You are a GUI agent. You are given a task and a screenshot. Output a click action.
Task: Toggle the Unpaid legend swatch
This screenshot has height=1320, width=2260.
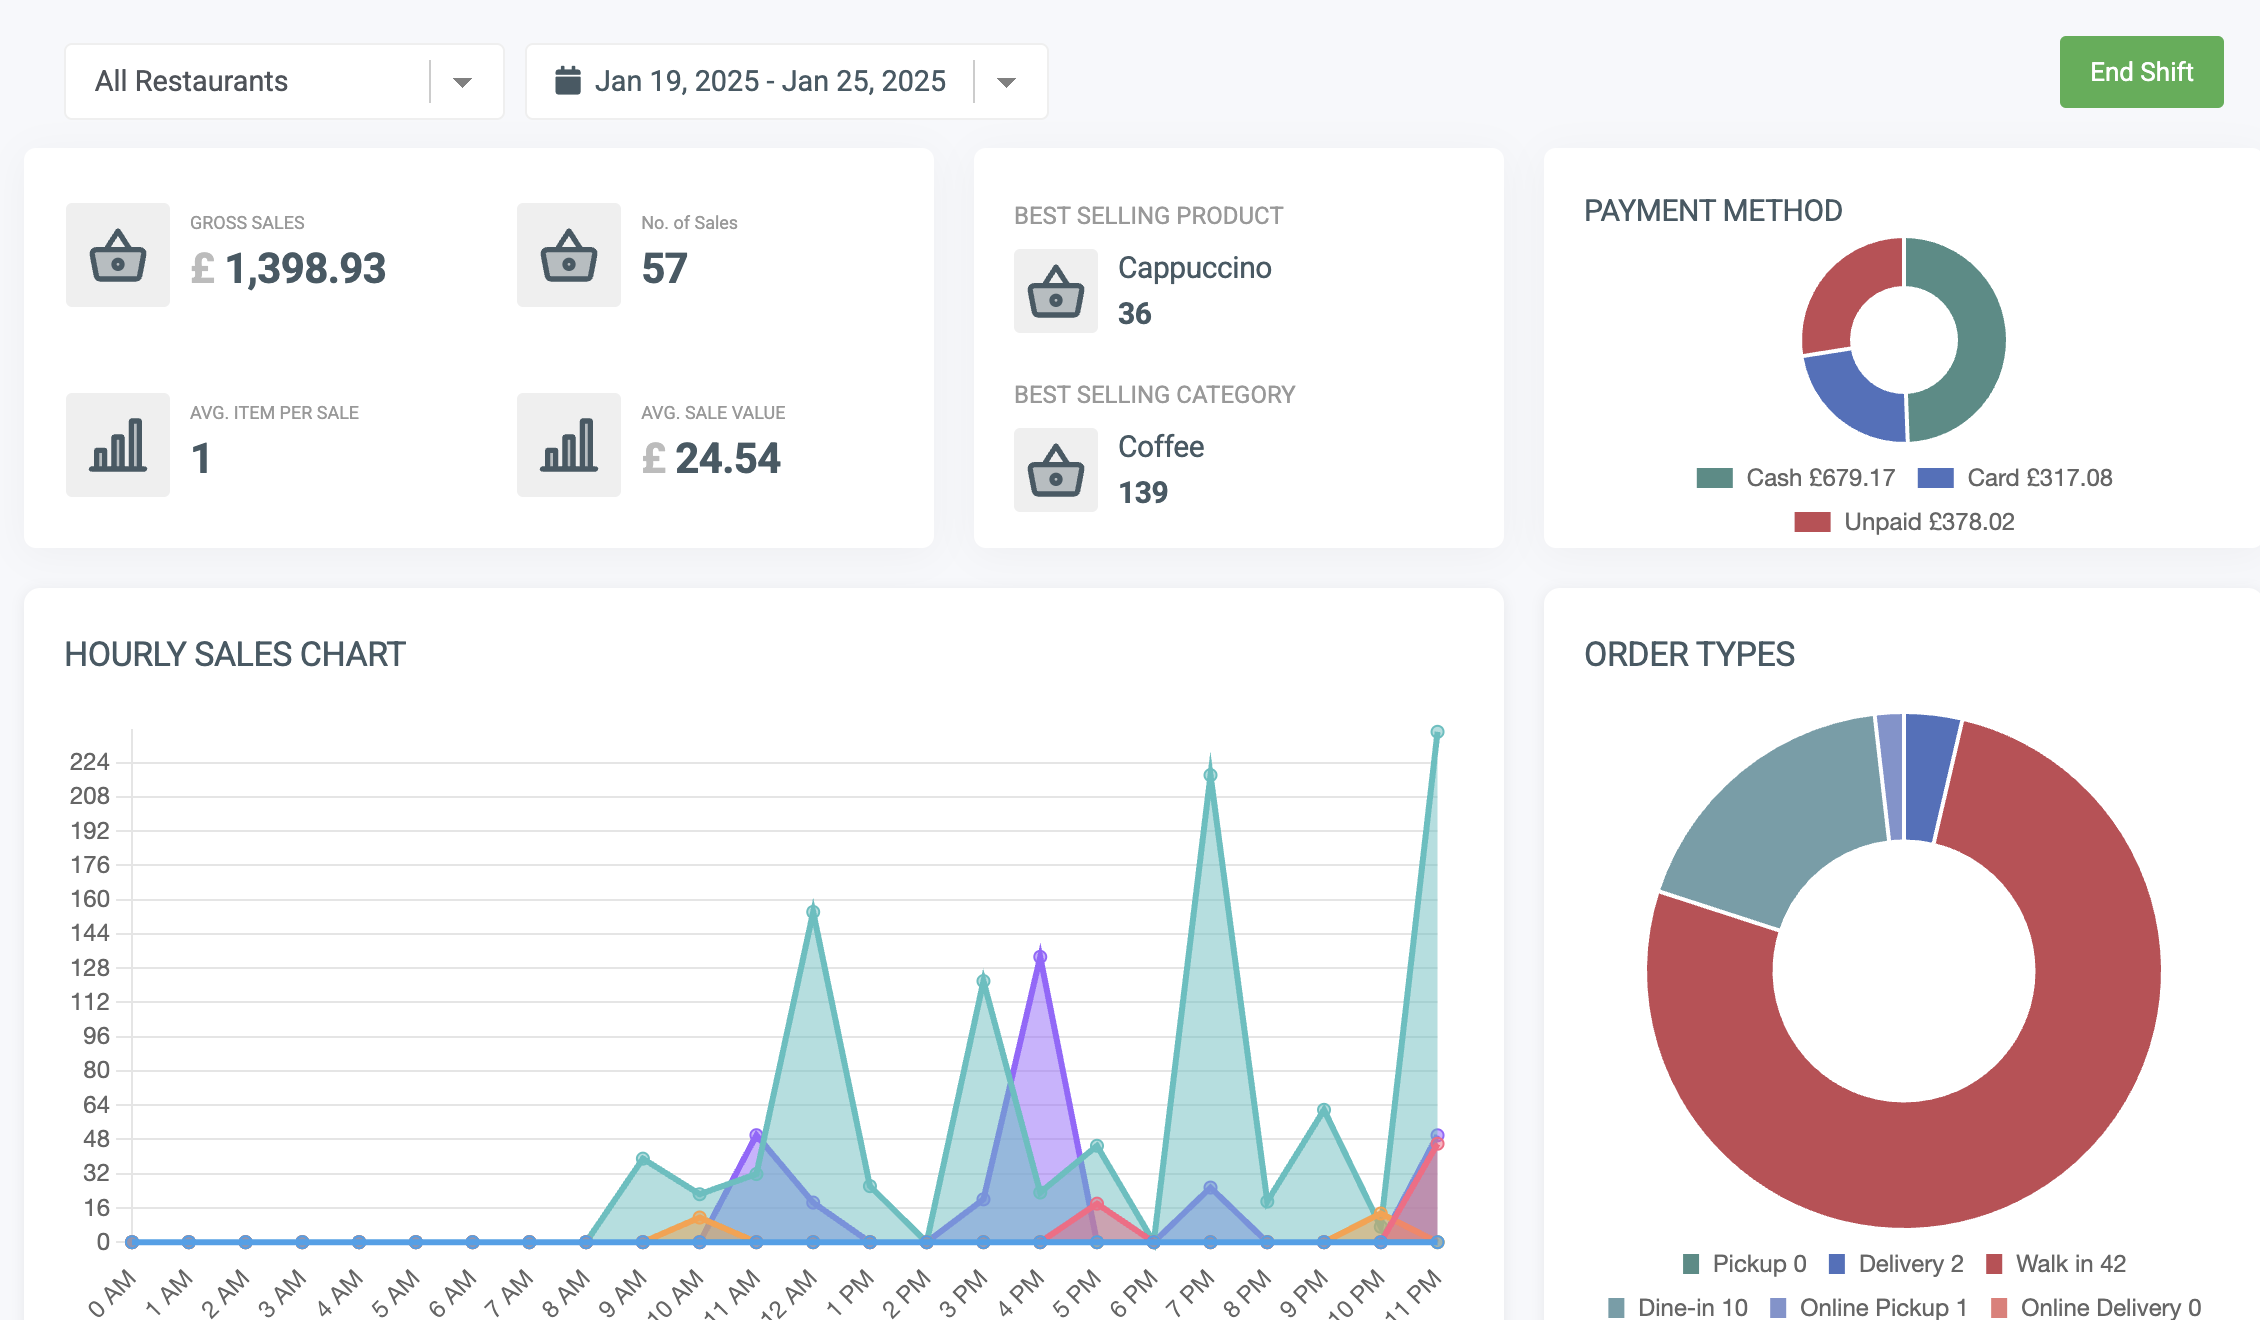(1812, 522)
